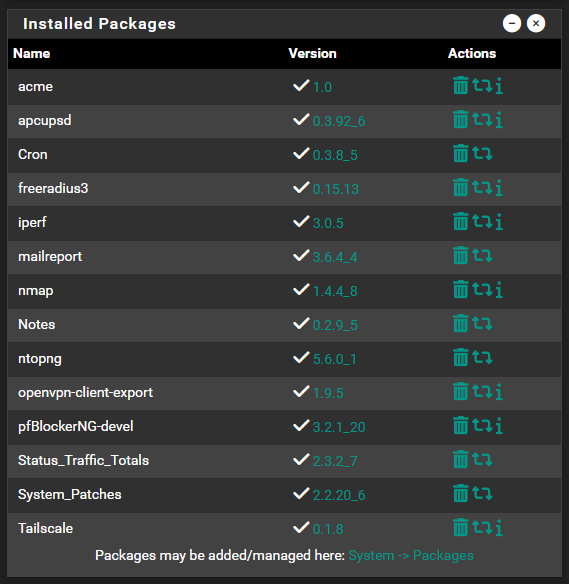Open the System -> Packages link

click(x=411, y=555)
